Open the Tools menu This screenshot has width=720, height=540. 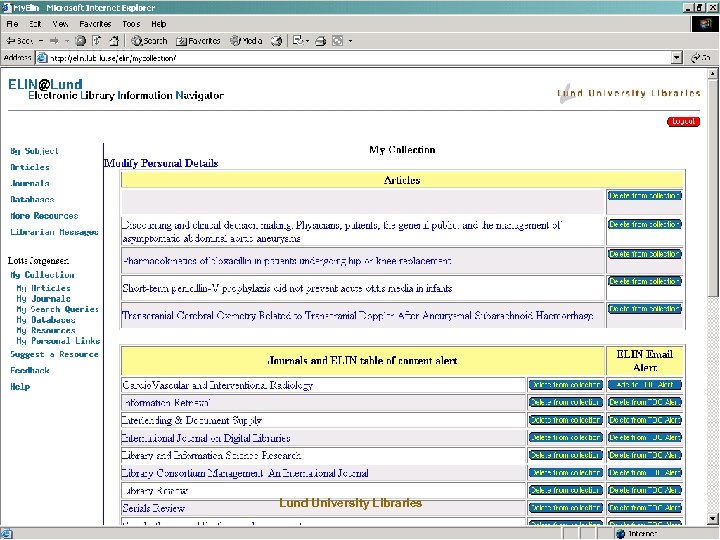point(131,24)
